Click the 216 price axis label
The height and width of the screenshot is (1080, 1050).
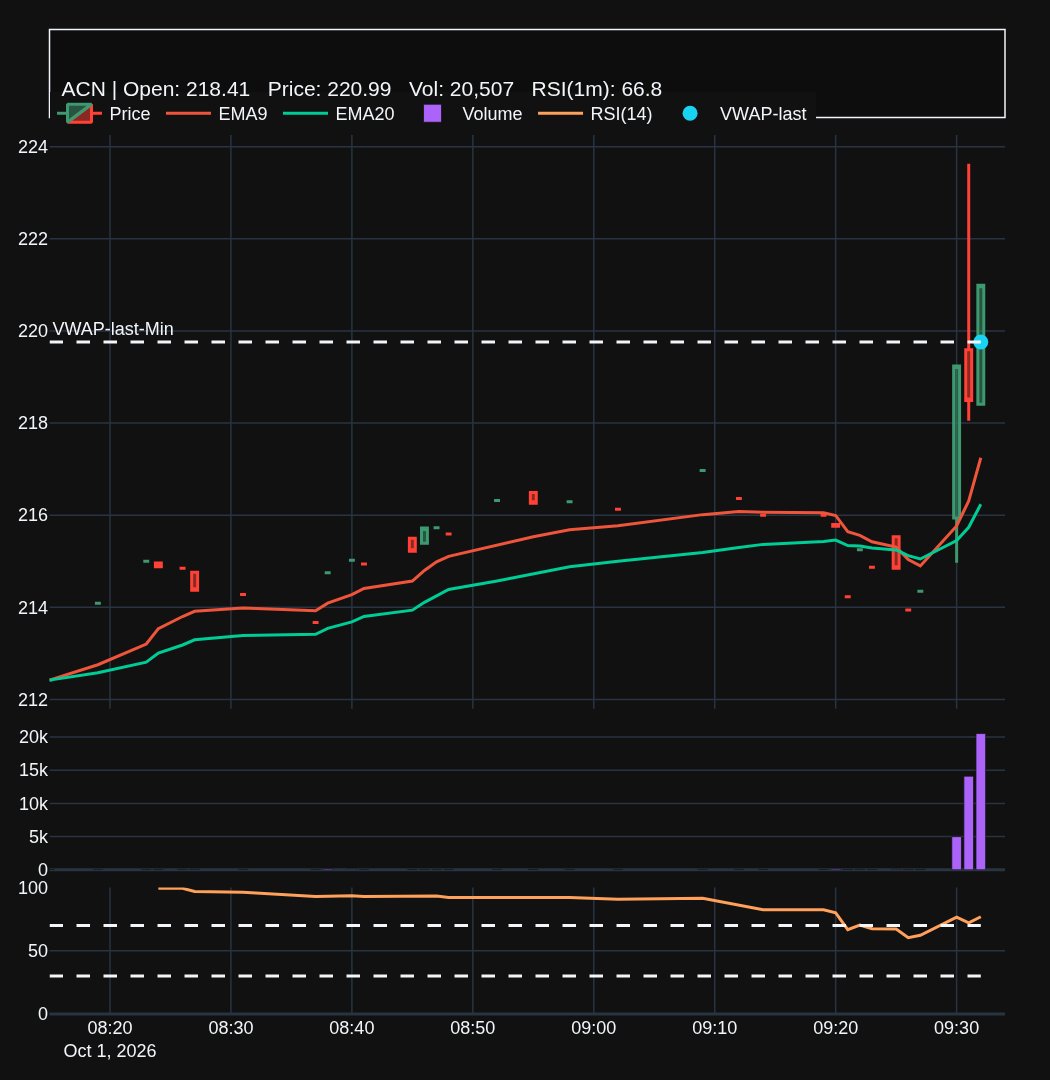point(33,515)
